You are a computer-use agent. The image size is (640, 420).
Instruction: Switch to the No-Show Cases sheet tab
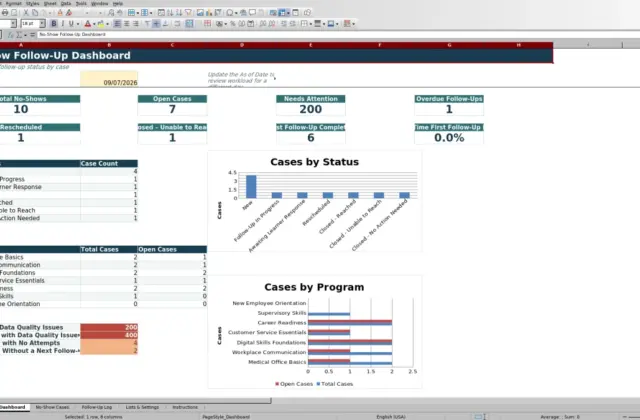pyautogui.click(x=52, y=407)
